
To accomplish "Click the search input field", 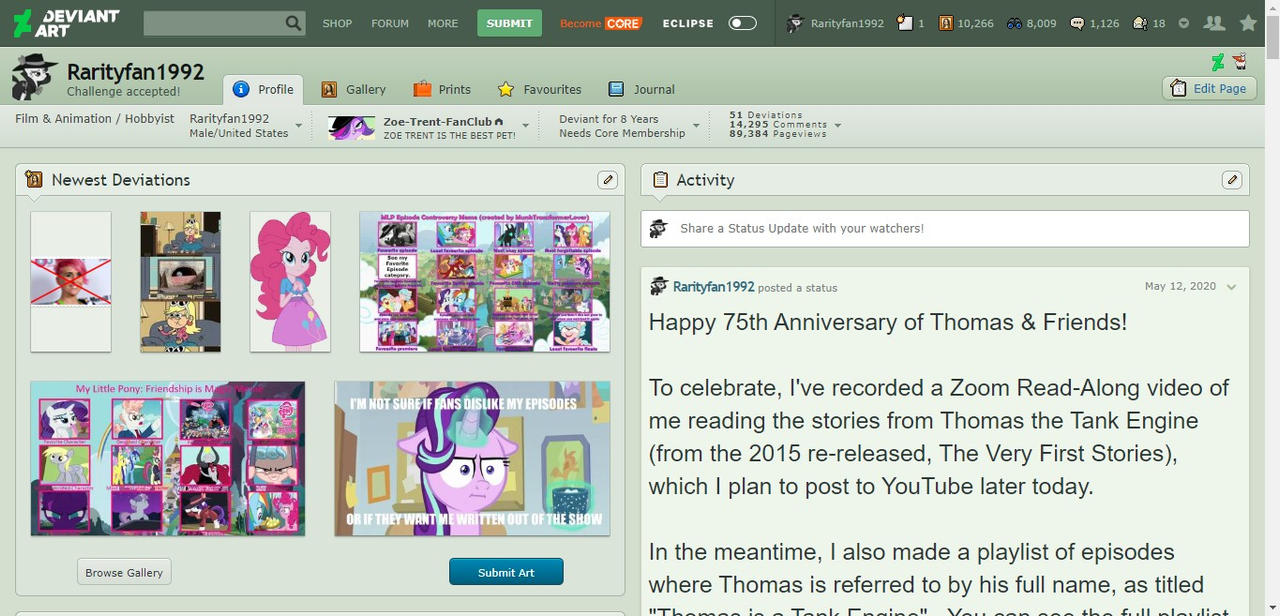I will 213,23.
